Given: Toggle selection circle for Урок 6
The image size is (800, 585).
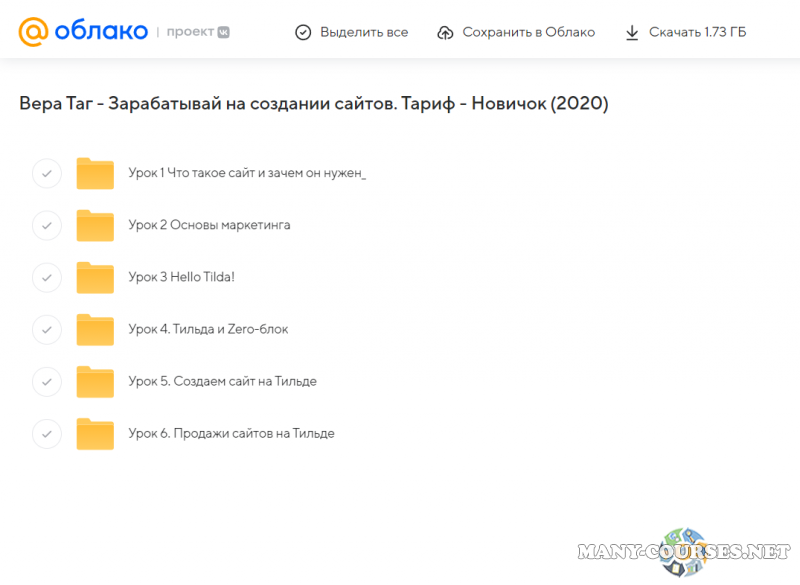Looking at the screenshot, I should [47, 433].
